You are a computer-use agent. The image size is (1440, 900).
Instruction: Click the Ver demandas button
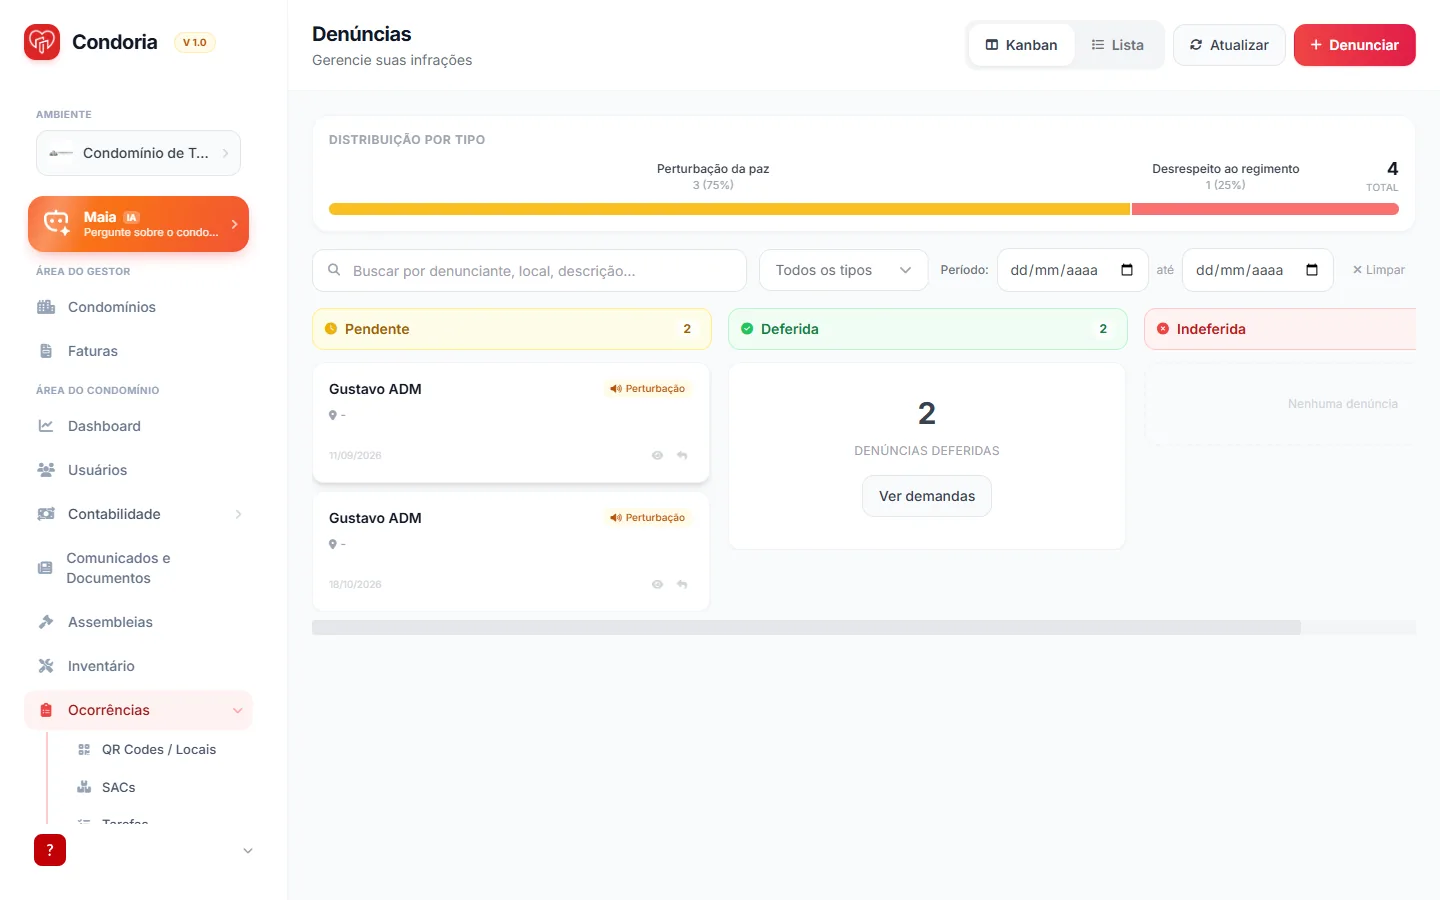point(927,496)
